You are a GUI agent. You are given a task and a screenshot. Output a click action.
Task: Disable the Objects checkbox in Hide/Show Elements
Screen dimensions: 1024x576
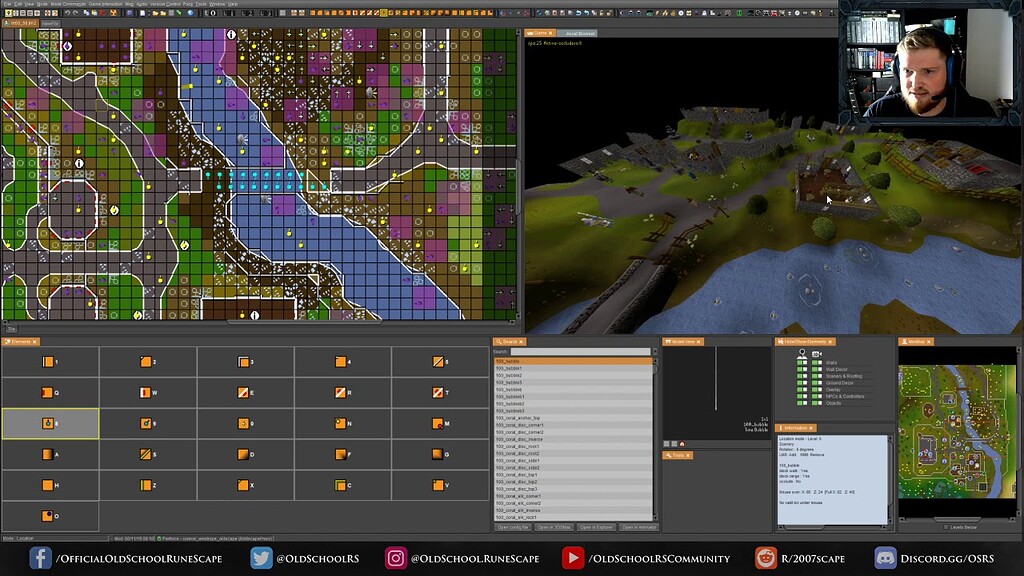[799, 403]
